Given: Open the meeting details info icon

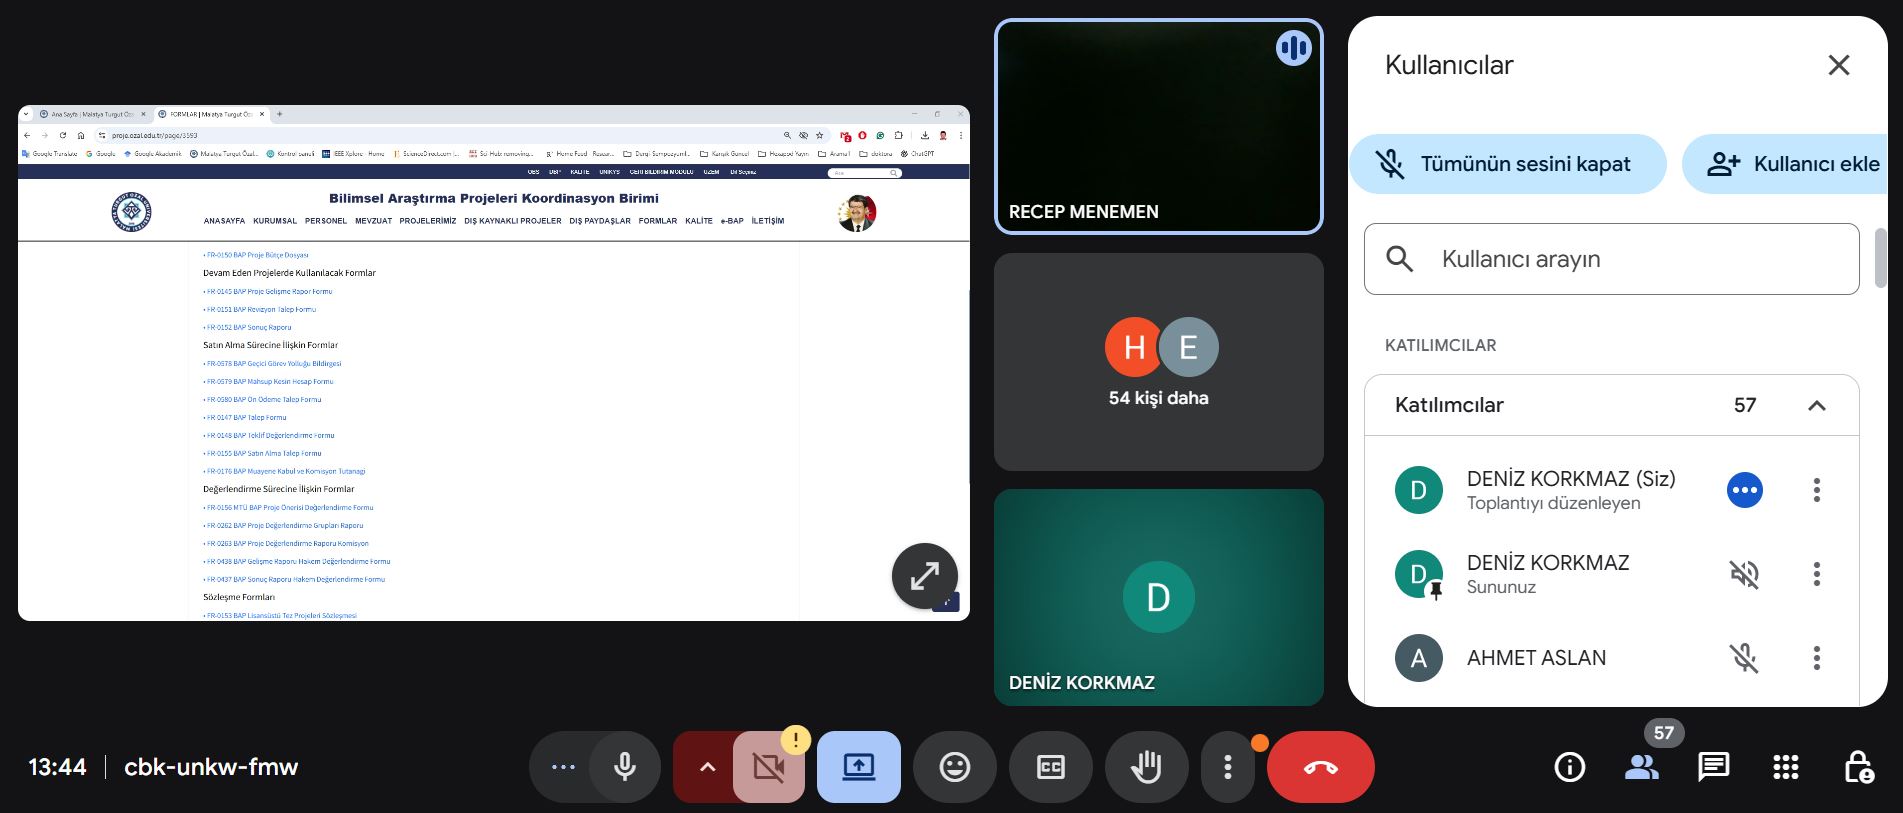Looking at the screenshot, I should (1569, 767).
